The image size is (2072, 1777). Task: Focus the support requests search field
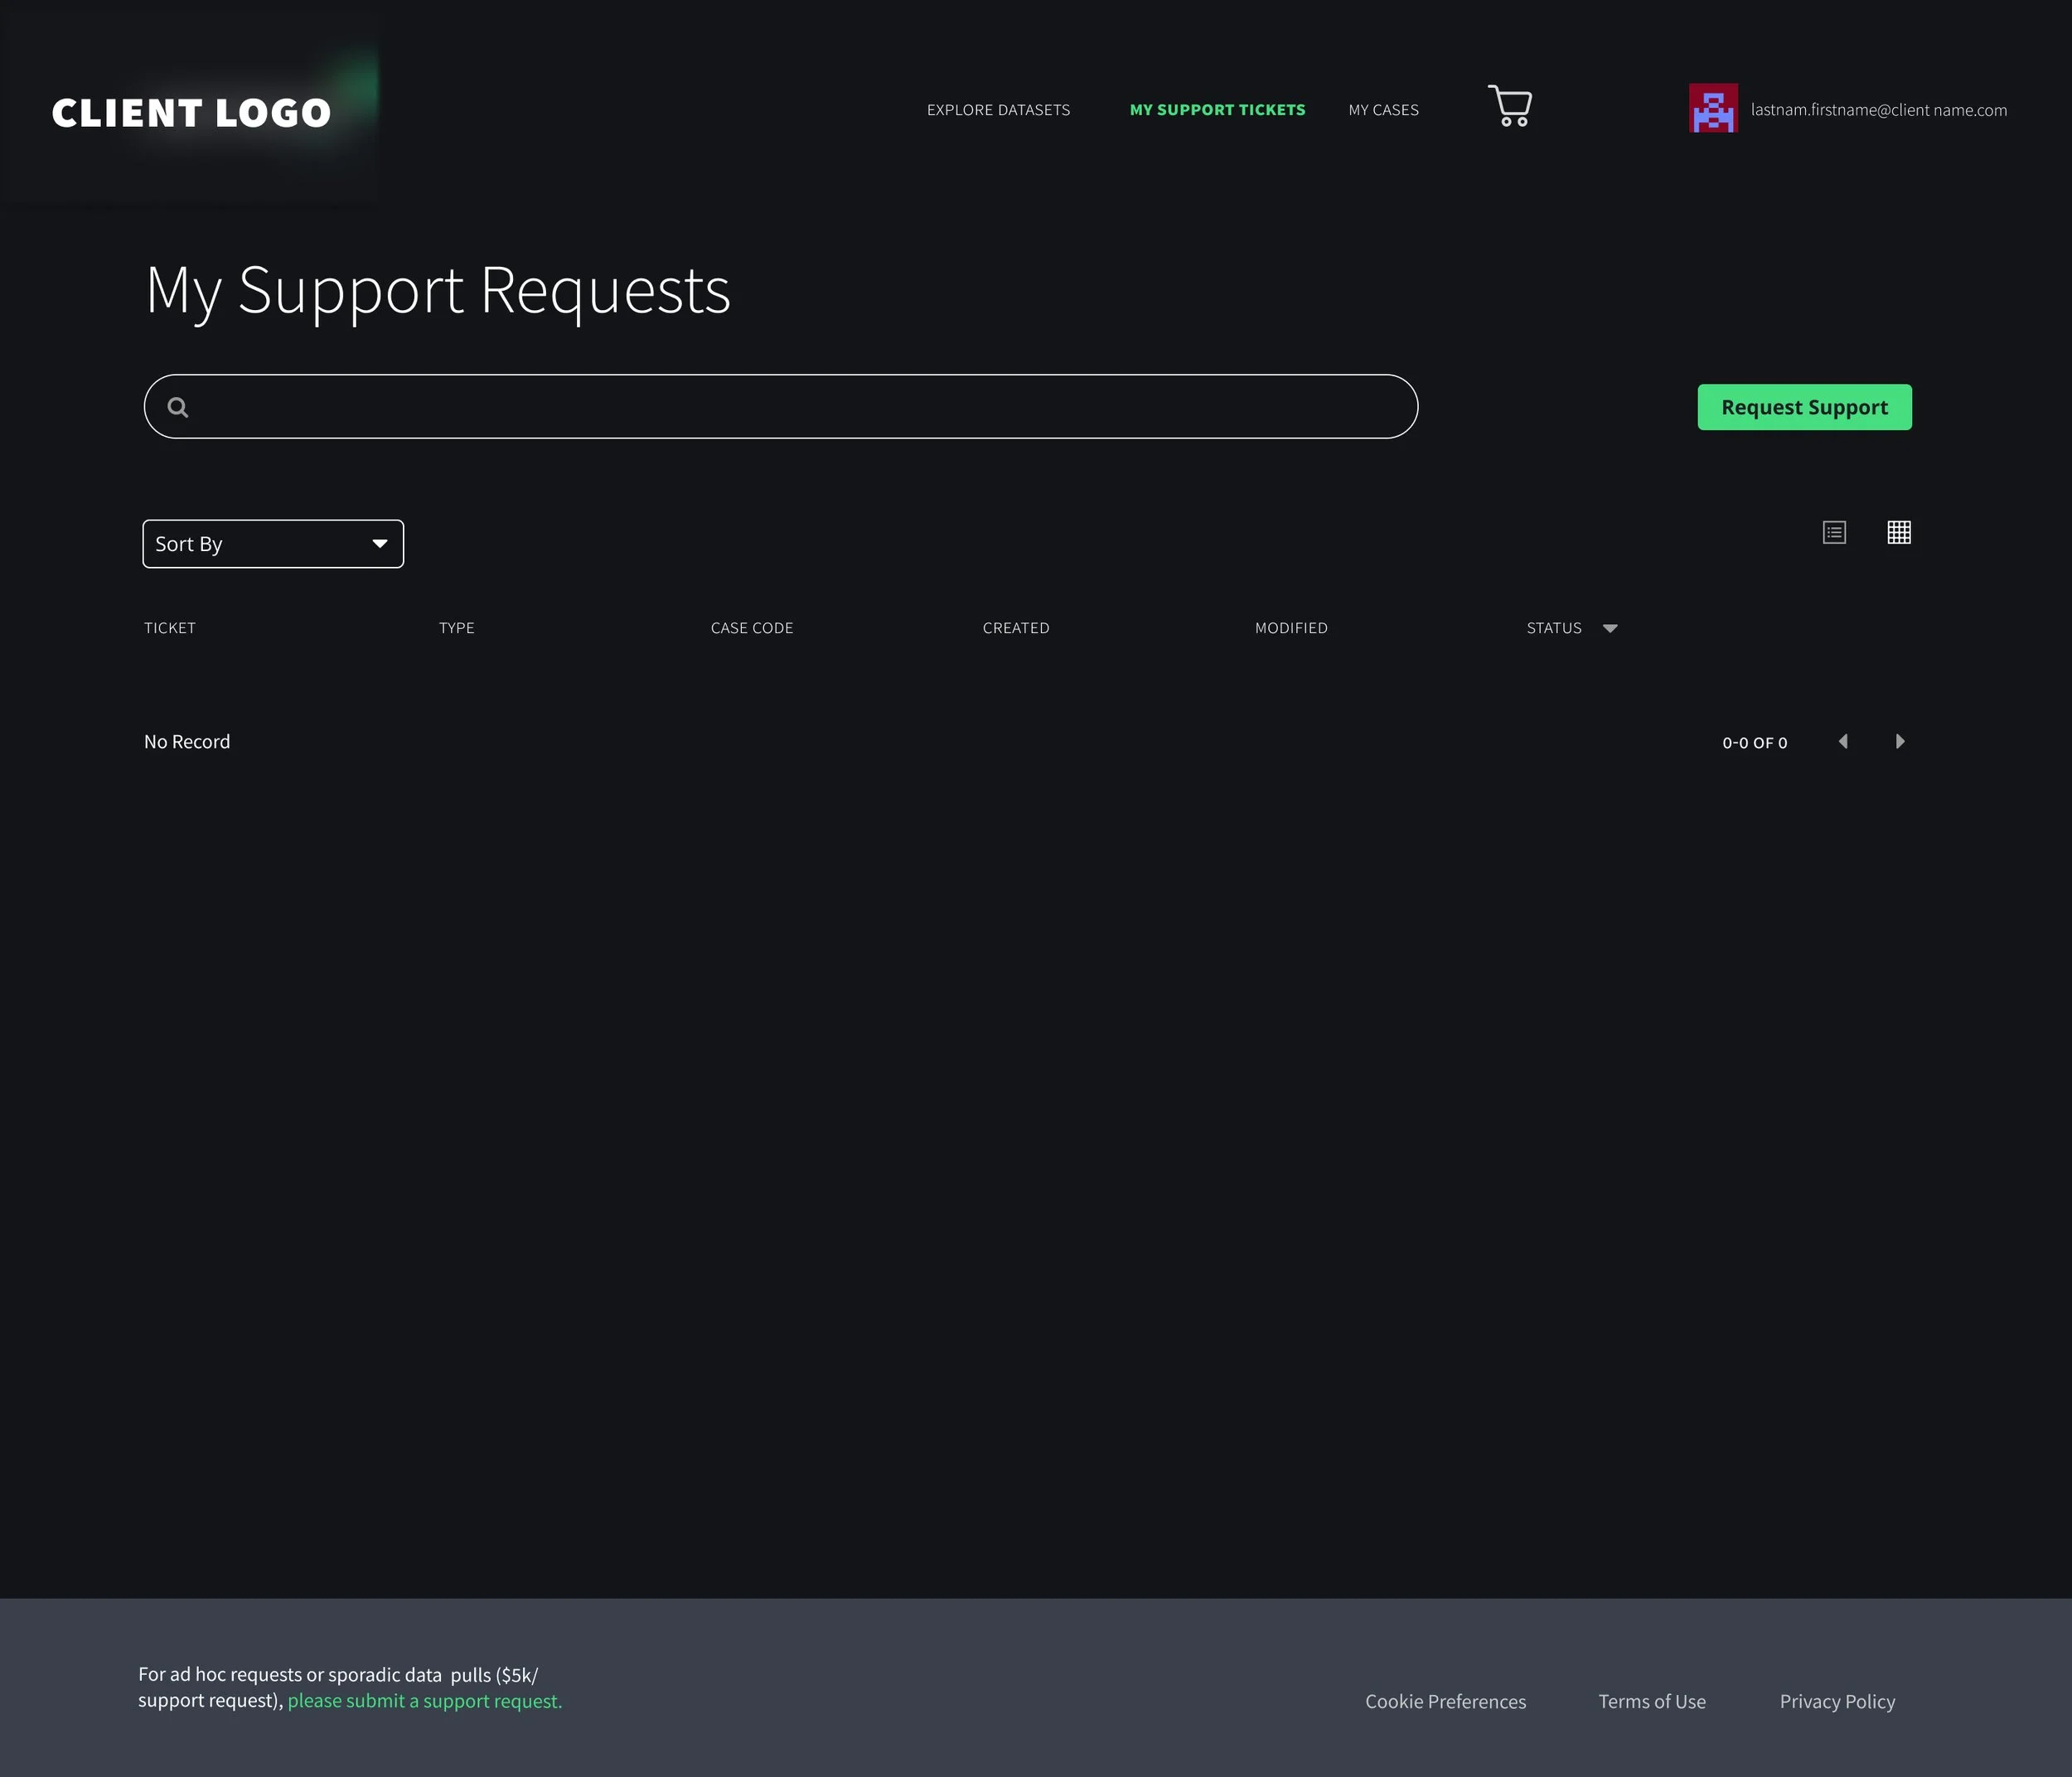[x=800, y=407]
